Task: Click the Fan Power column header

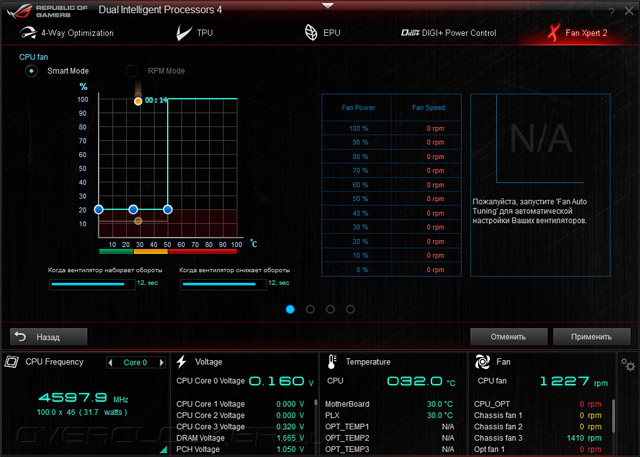Action: 358,108
